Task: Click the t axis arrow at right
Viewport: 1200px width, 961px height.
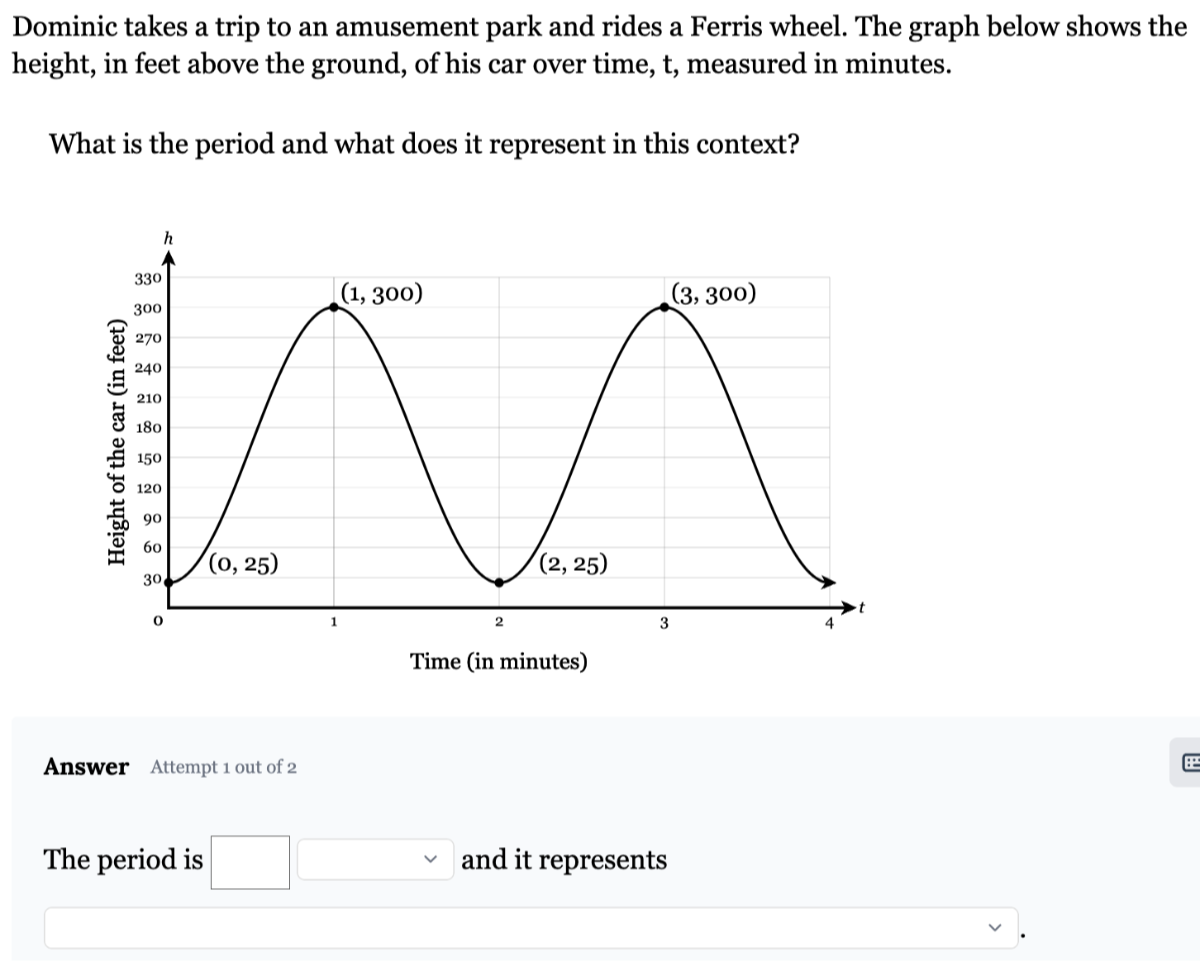Action: point(850,607)
